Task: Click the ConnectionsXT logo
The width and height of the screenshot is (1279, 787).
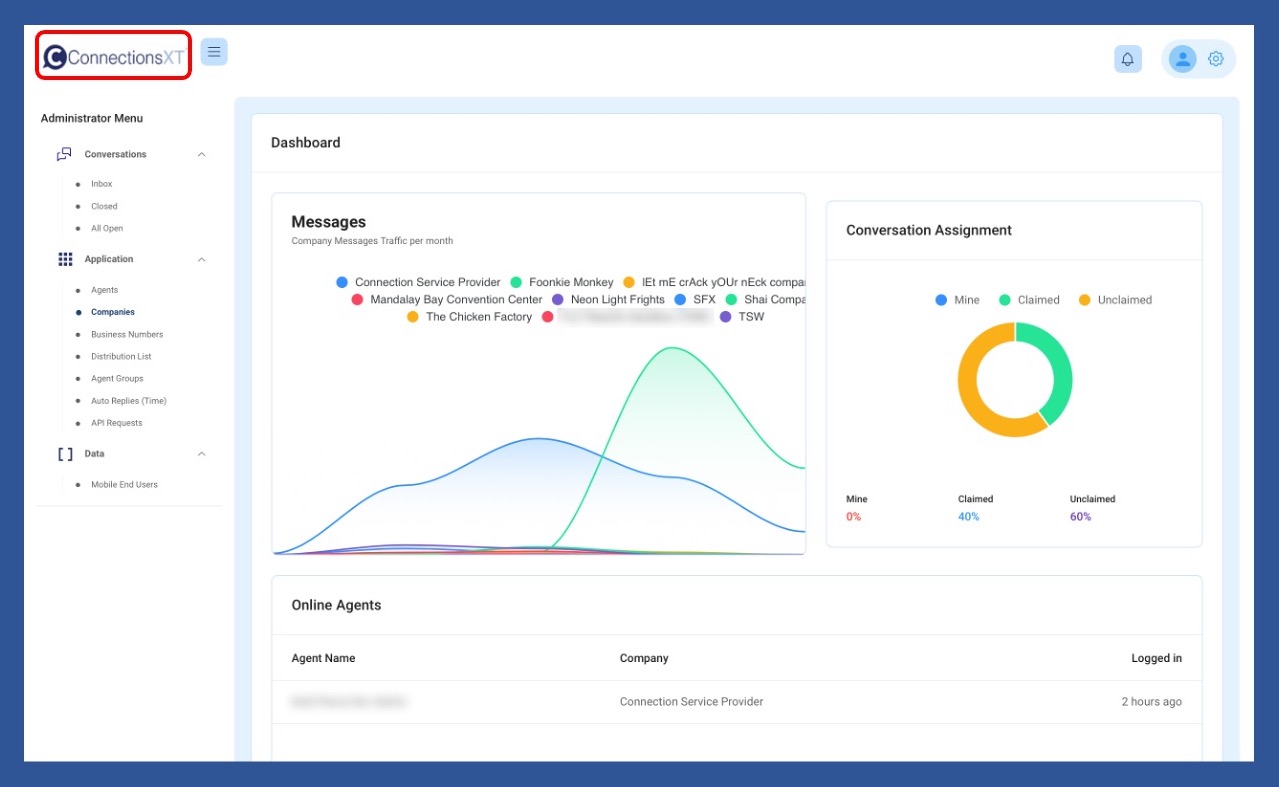Action: (x=114, y=57)
